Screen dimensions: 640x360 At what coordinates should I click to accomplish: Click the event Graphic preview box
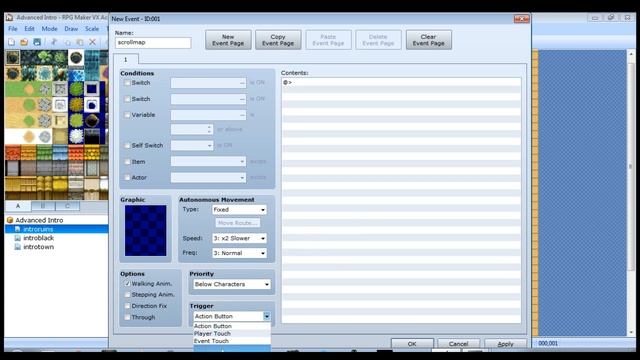click(x=145, y=231)
